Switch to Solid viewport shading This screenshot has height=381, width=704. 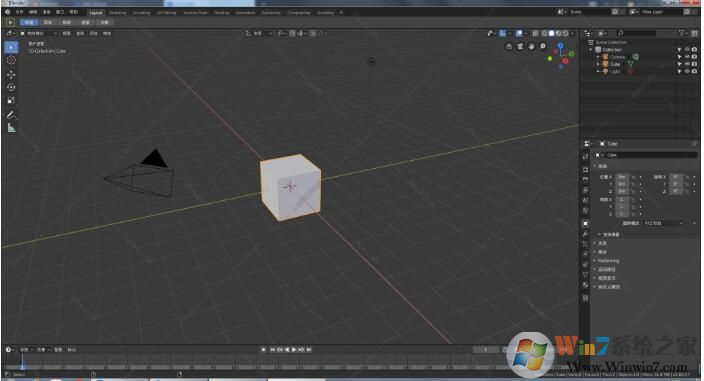[551, 33]
